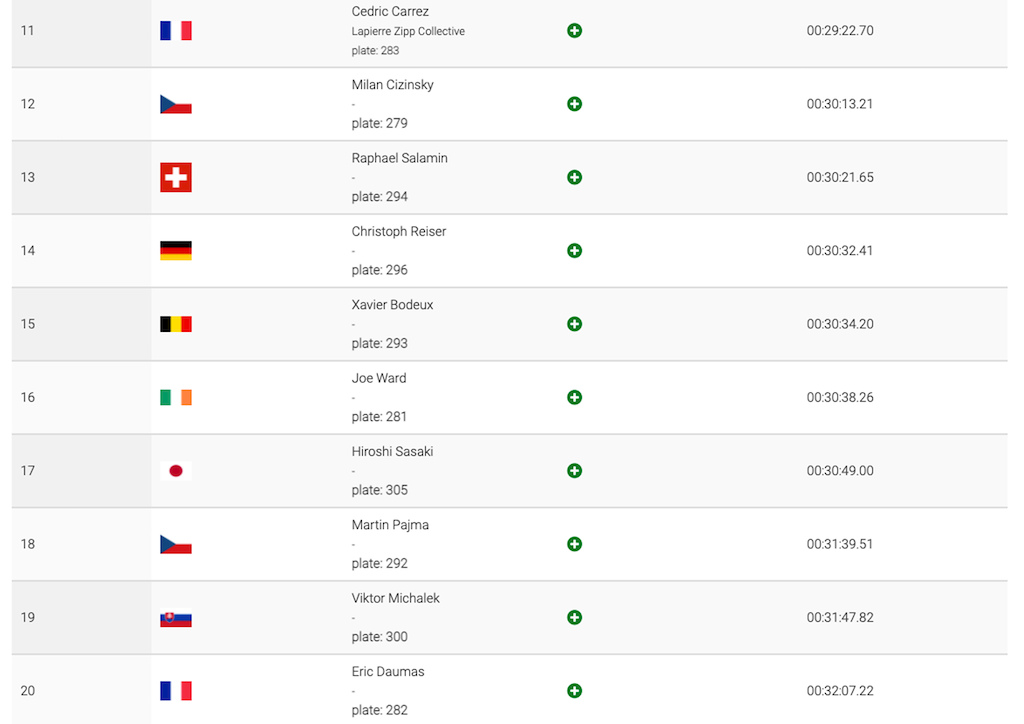1024x724 pixels.
Task: Click plus icon in Viktor Michalek row
Action: 574,617
